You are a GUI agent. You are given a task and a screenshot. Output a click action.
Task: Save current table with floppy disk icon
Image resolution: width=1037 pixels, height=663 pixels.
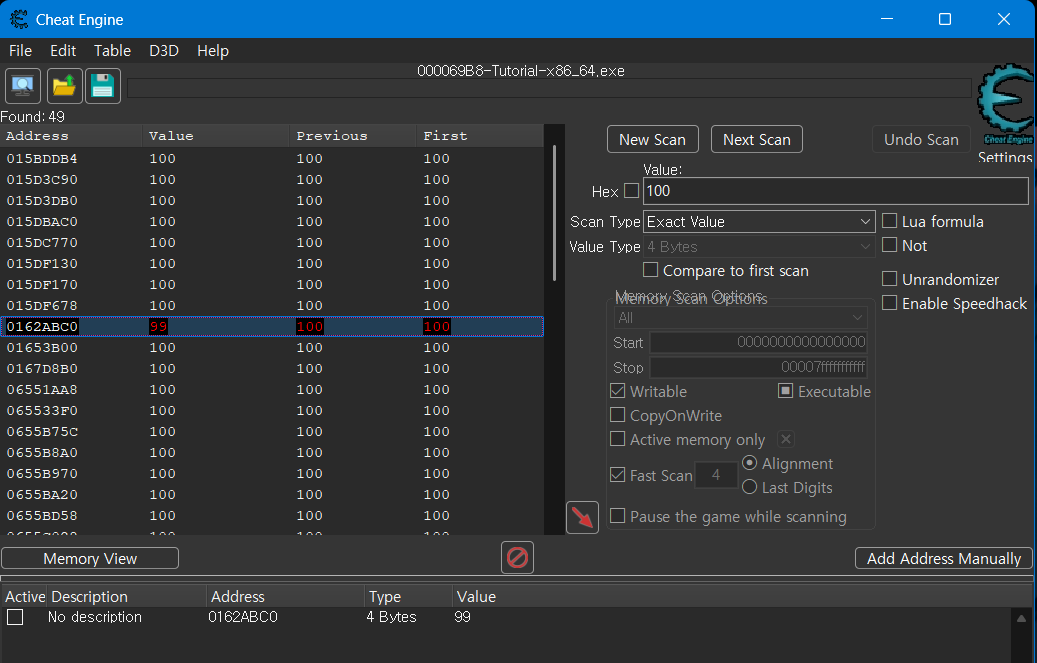click(x=103, y=86)
